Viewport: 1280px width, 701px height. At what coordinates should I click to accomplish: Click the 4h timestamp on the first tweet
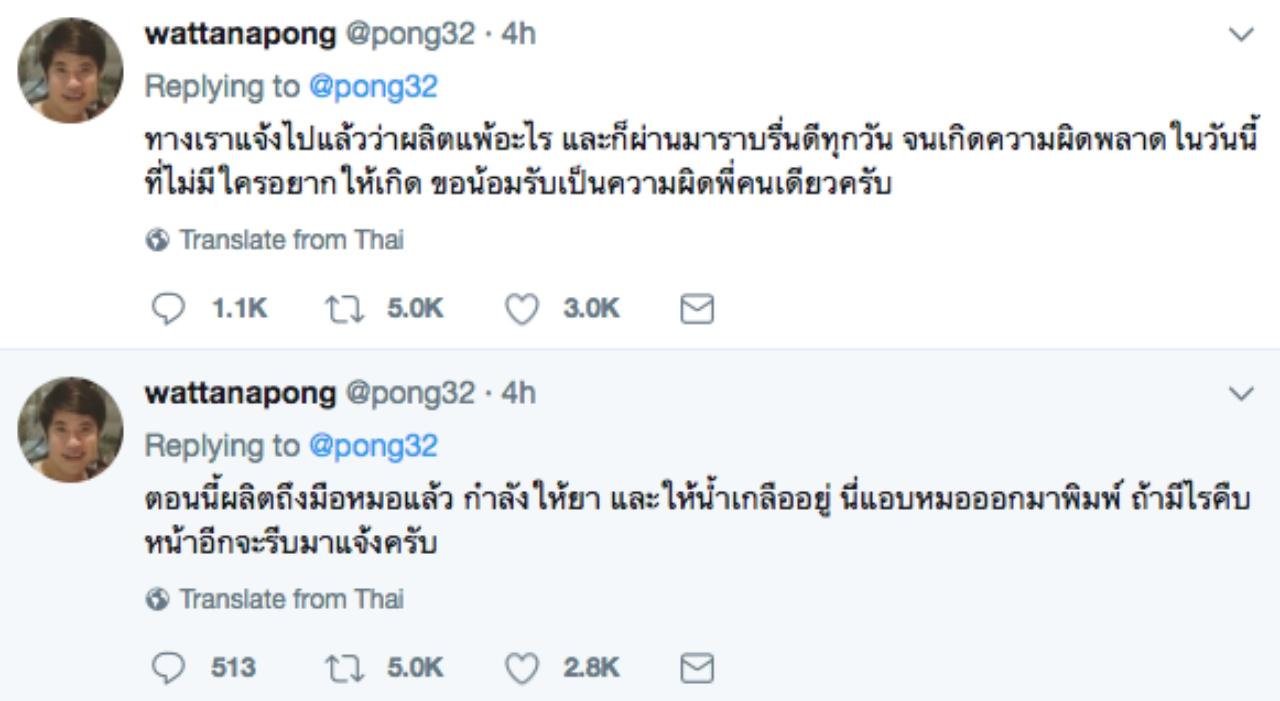point(519,34)
